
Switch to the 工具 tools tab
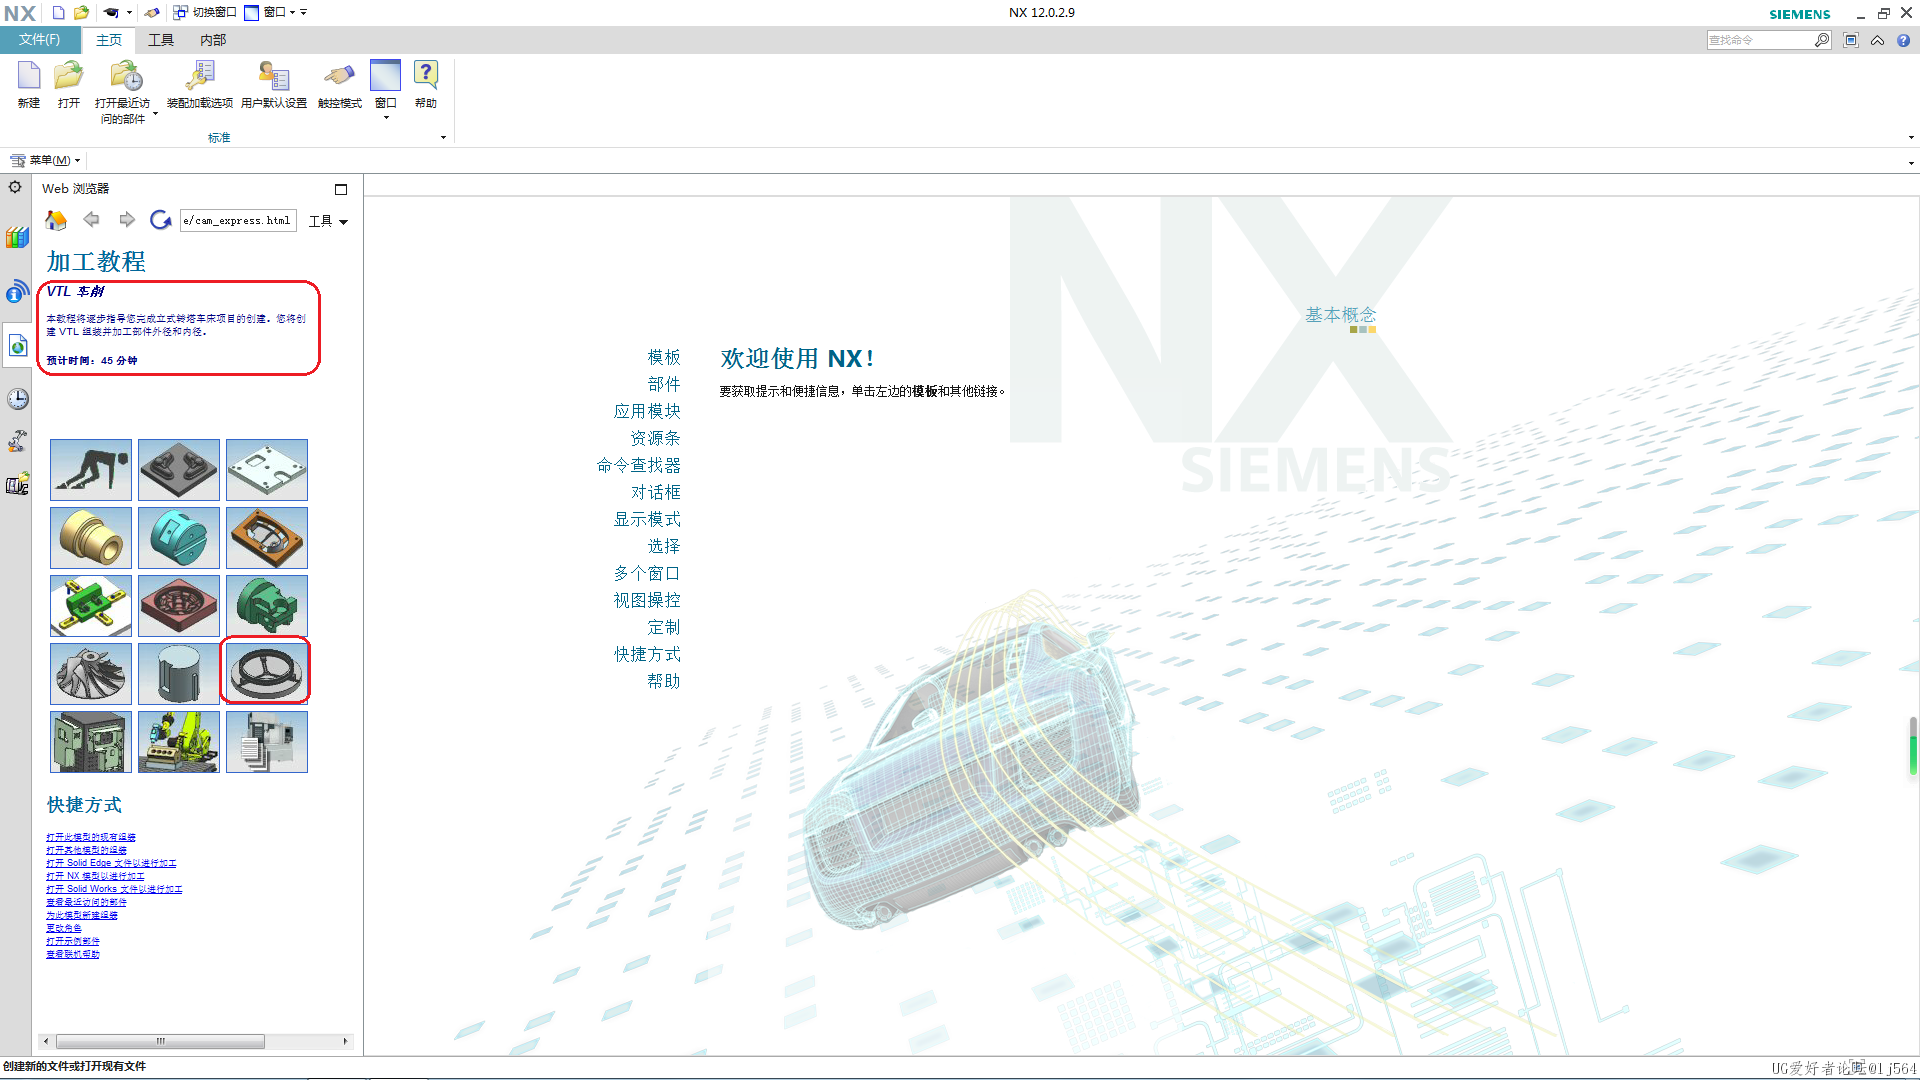(161, 40)
